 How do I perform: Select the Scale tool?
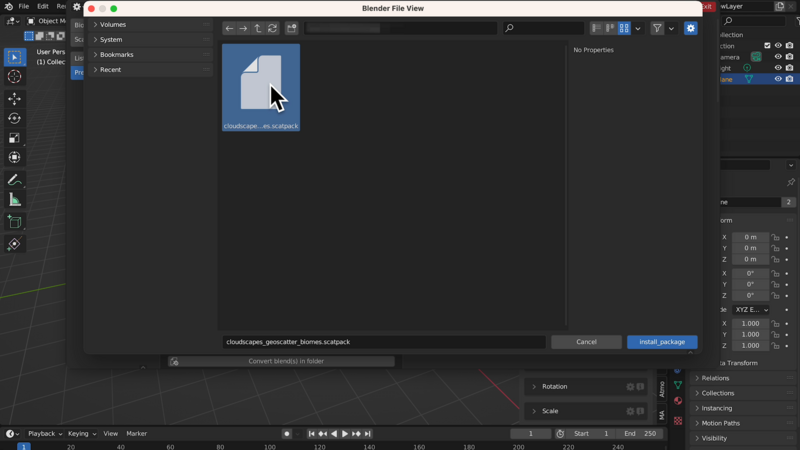pos(14,138)
